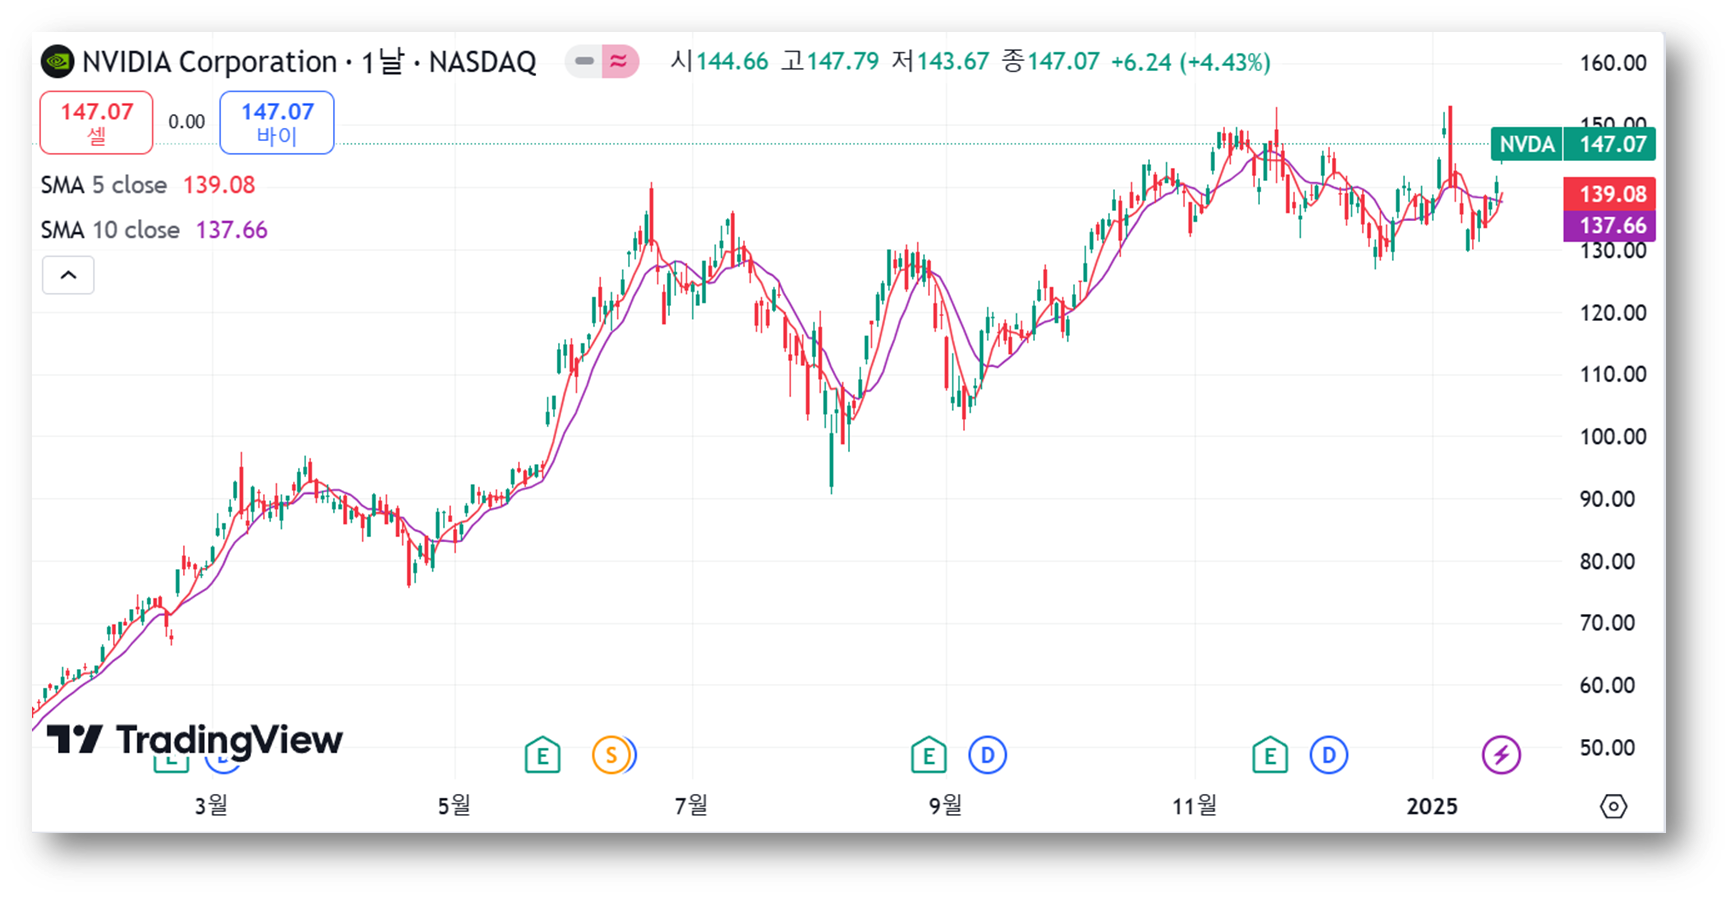Click the purple 137.66 SMA price label
The height and width of the screenshot is (898, 1731).
(1610, 226)
